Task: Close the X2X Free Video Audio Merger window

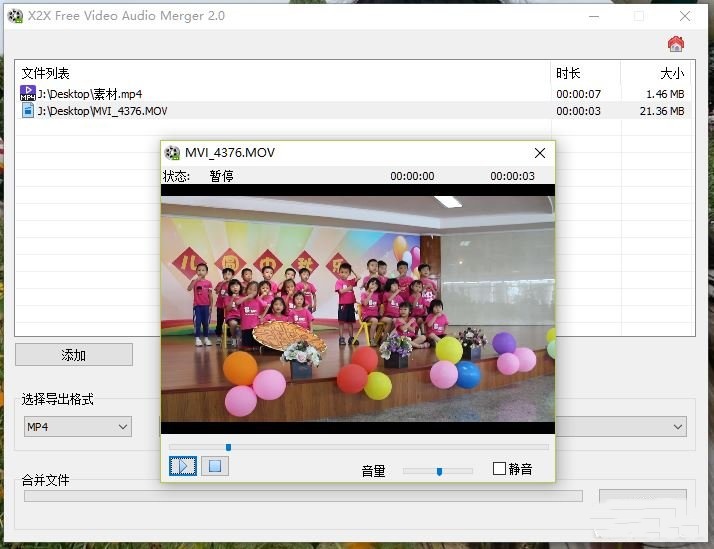Action: (684, 16)
